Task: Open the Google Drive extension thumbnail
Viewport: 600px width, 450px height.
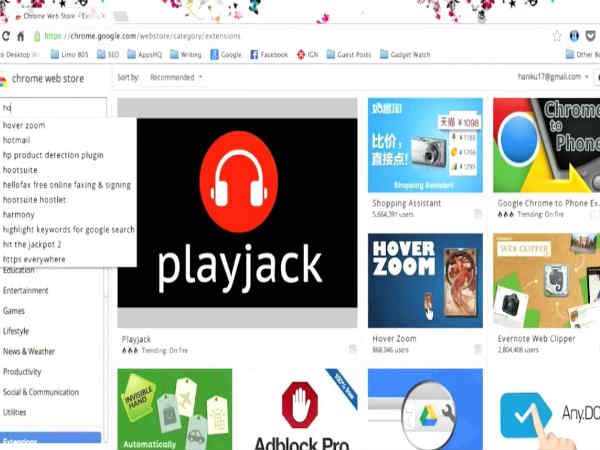Action: pos(425,409)
